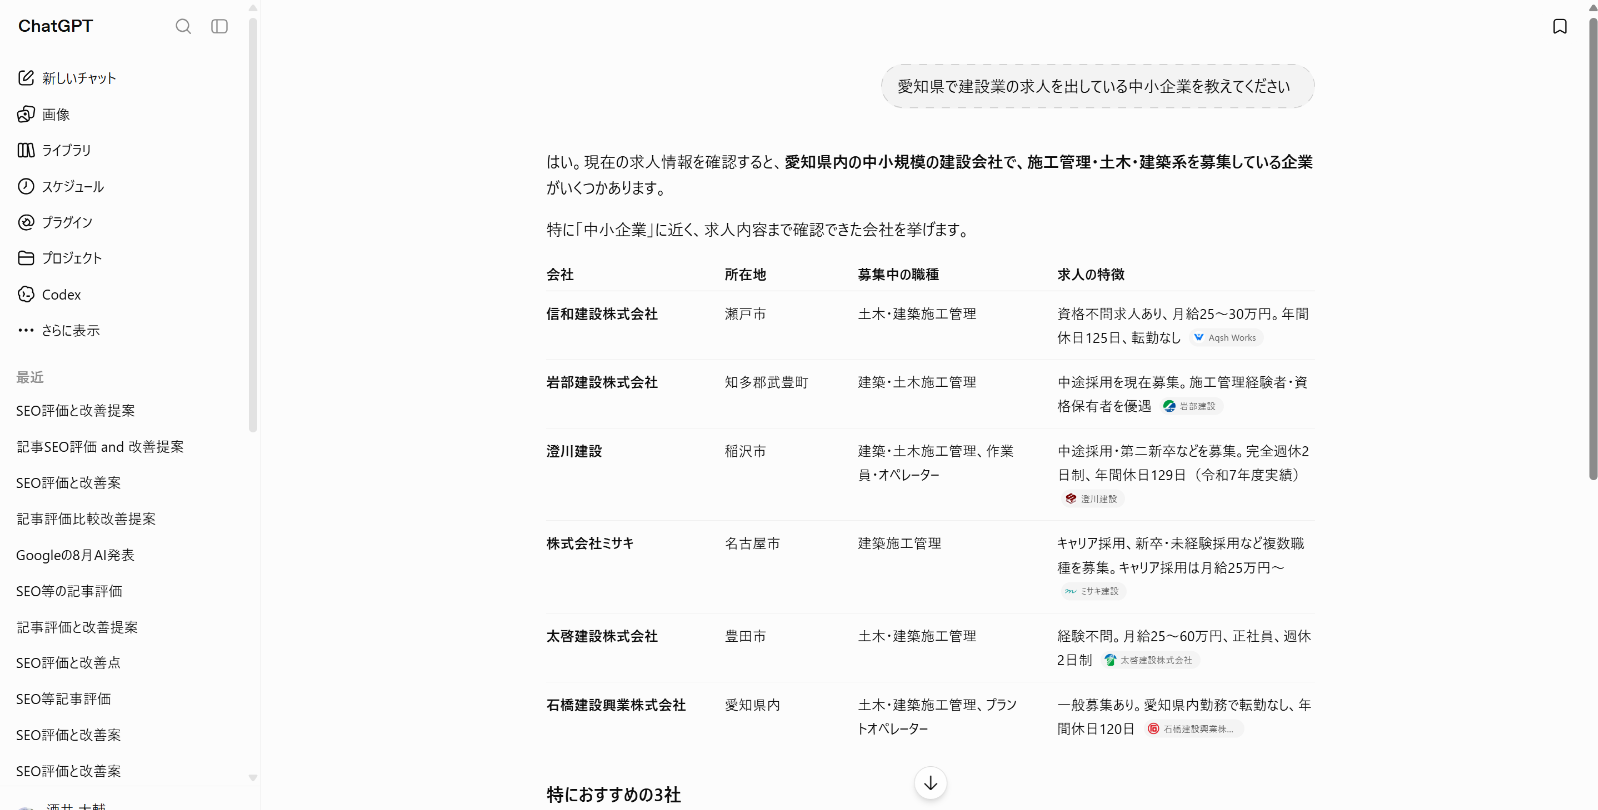
Task: Click the sidebar scroll down arrow
Action: (x=253, y=777)
